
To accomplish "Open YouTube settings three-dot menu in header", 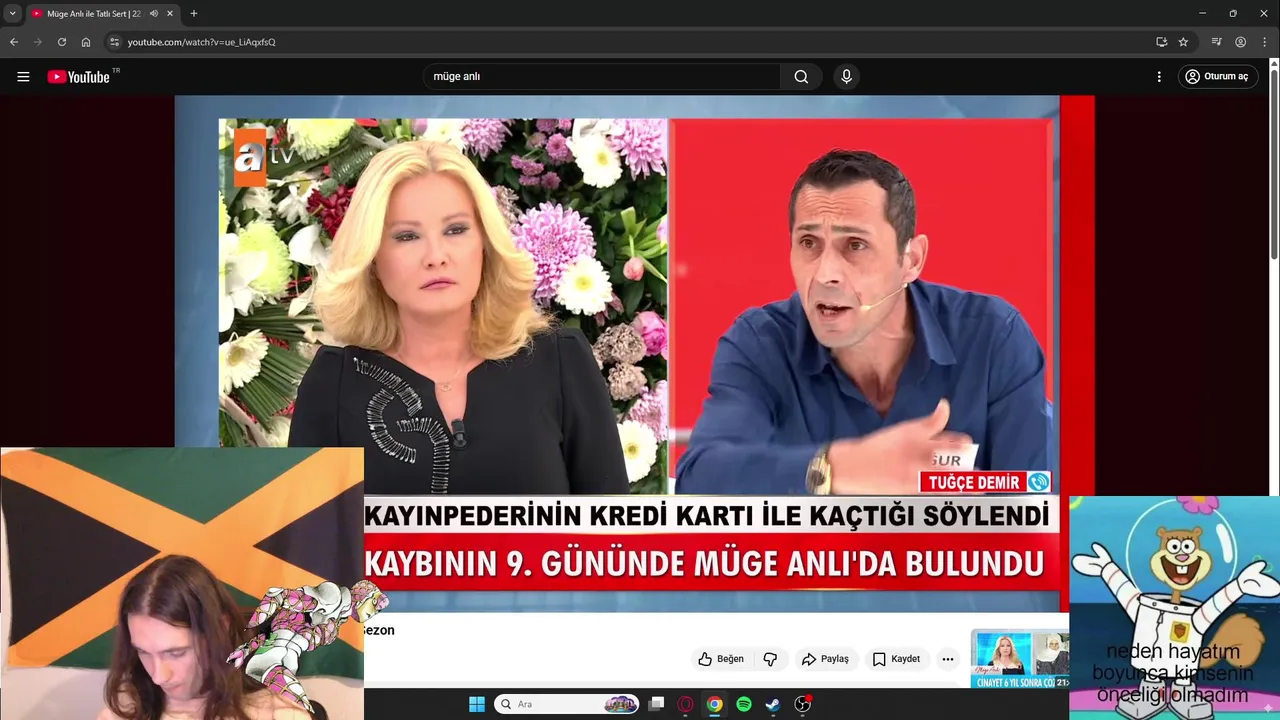I will point(1159,77).
